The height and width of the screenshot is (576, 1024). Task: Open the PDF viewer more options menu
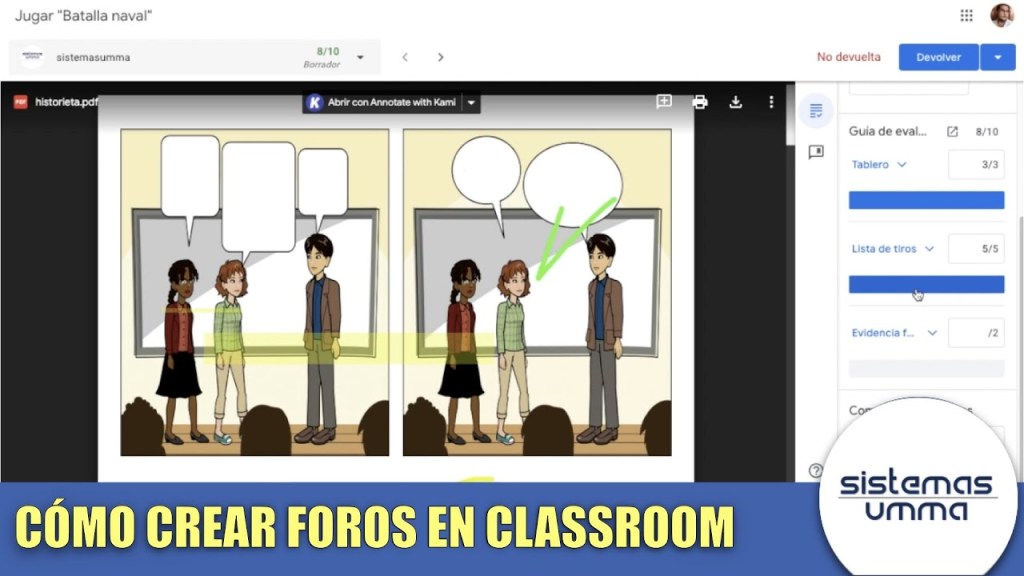tap(771, 102)
